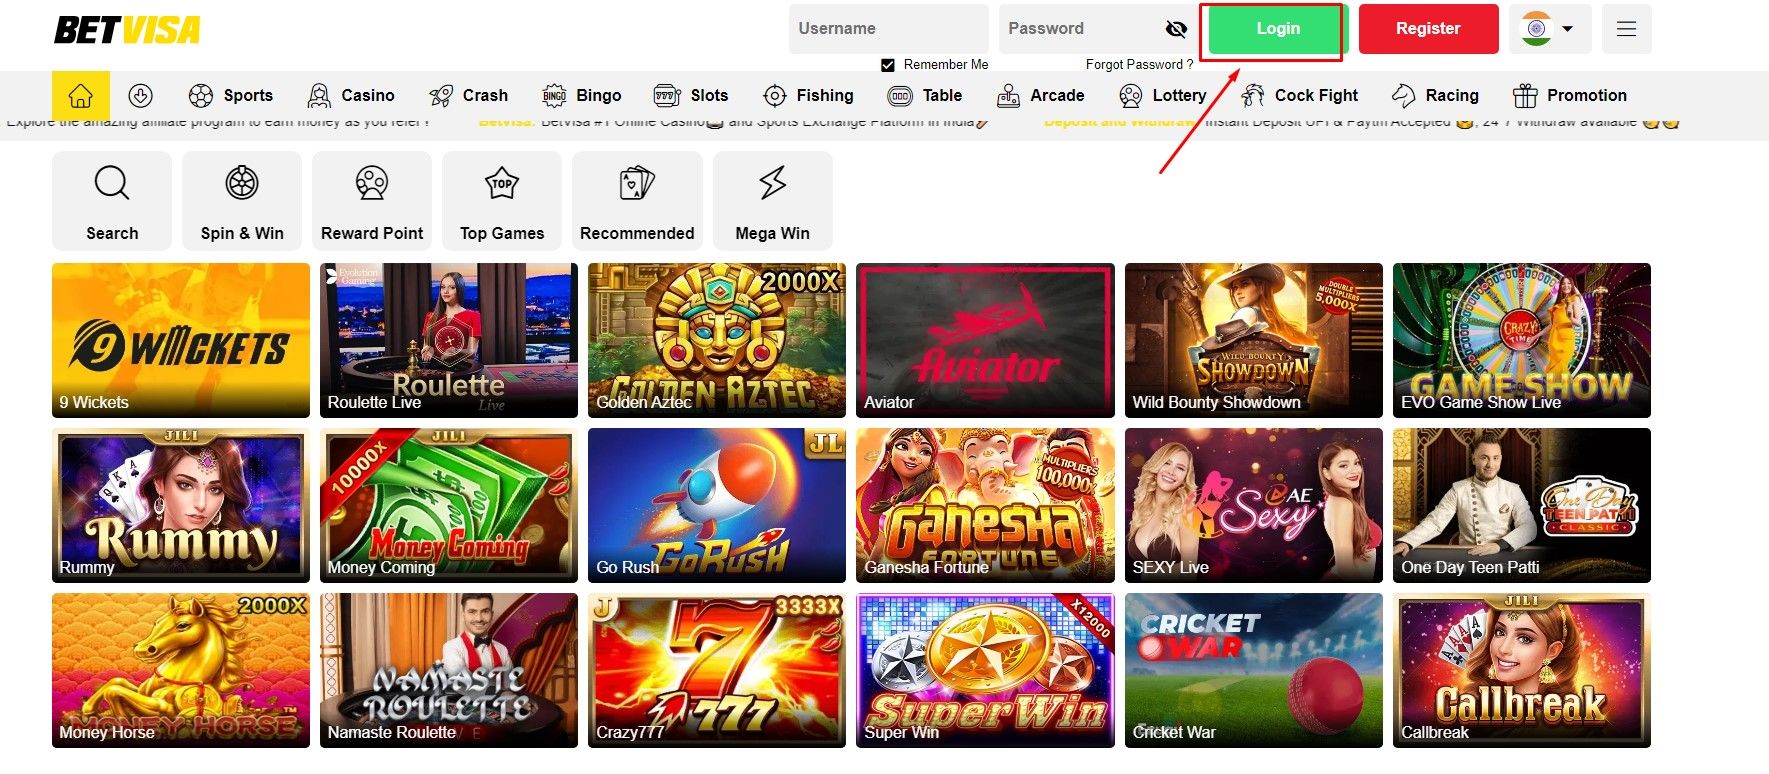The image size is (1769, 774).
Task: Focus the Username input field
Action: [x=889, y=29]
